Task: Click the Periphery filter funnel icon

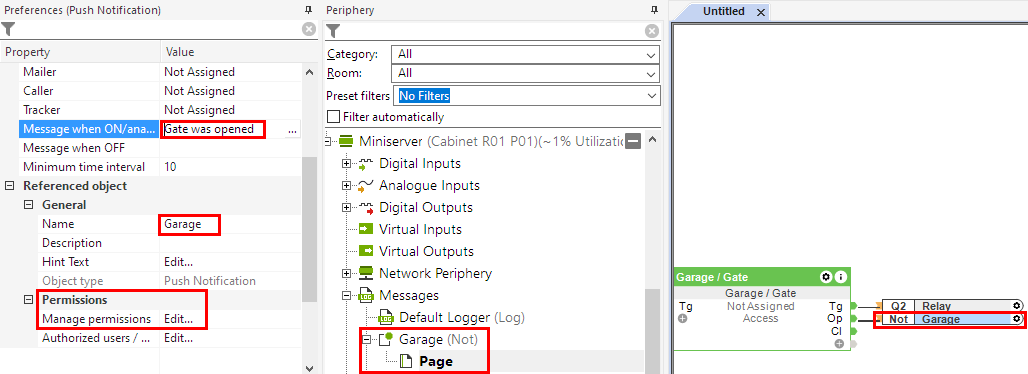Action: coord(333,31)
